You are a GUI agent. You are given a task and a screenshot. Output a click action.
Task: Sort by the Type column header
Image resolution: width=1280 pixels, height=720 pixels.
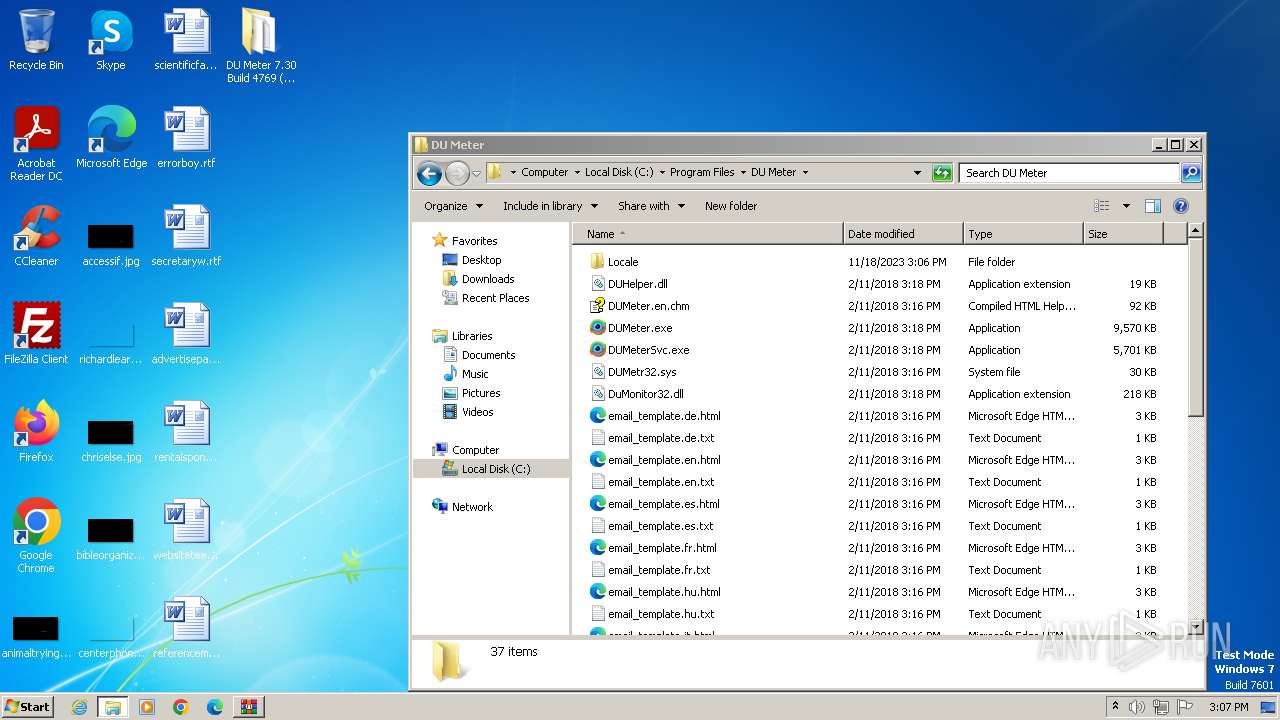(1023, 234)
